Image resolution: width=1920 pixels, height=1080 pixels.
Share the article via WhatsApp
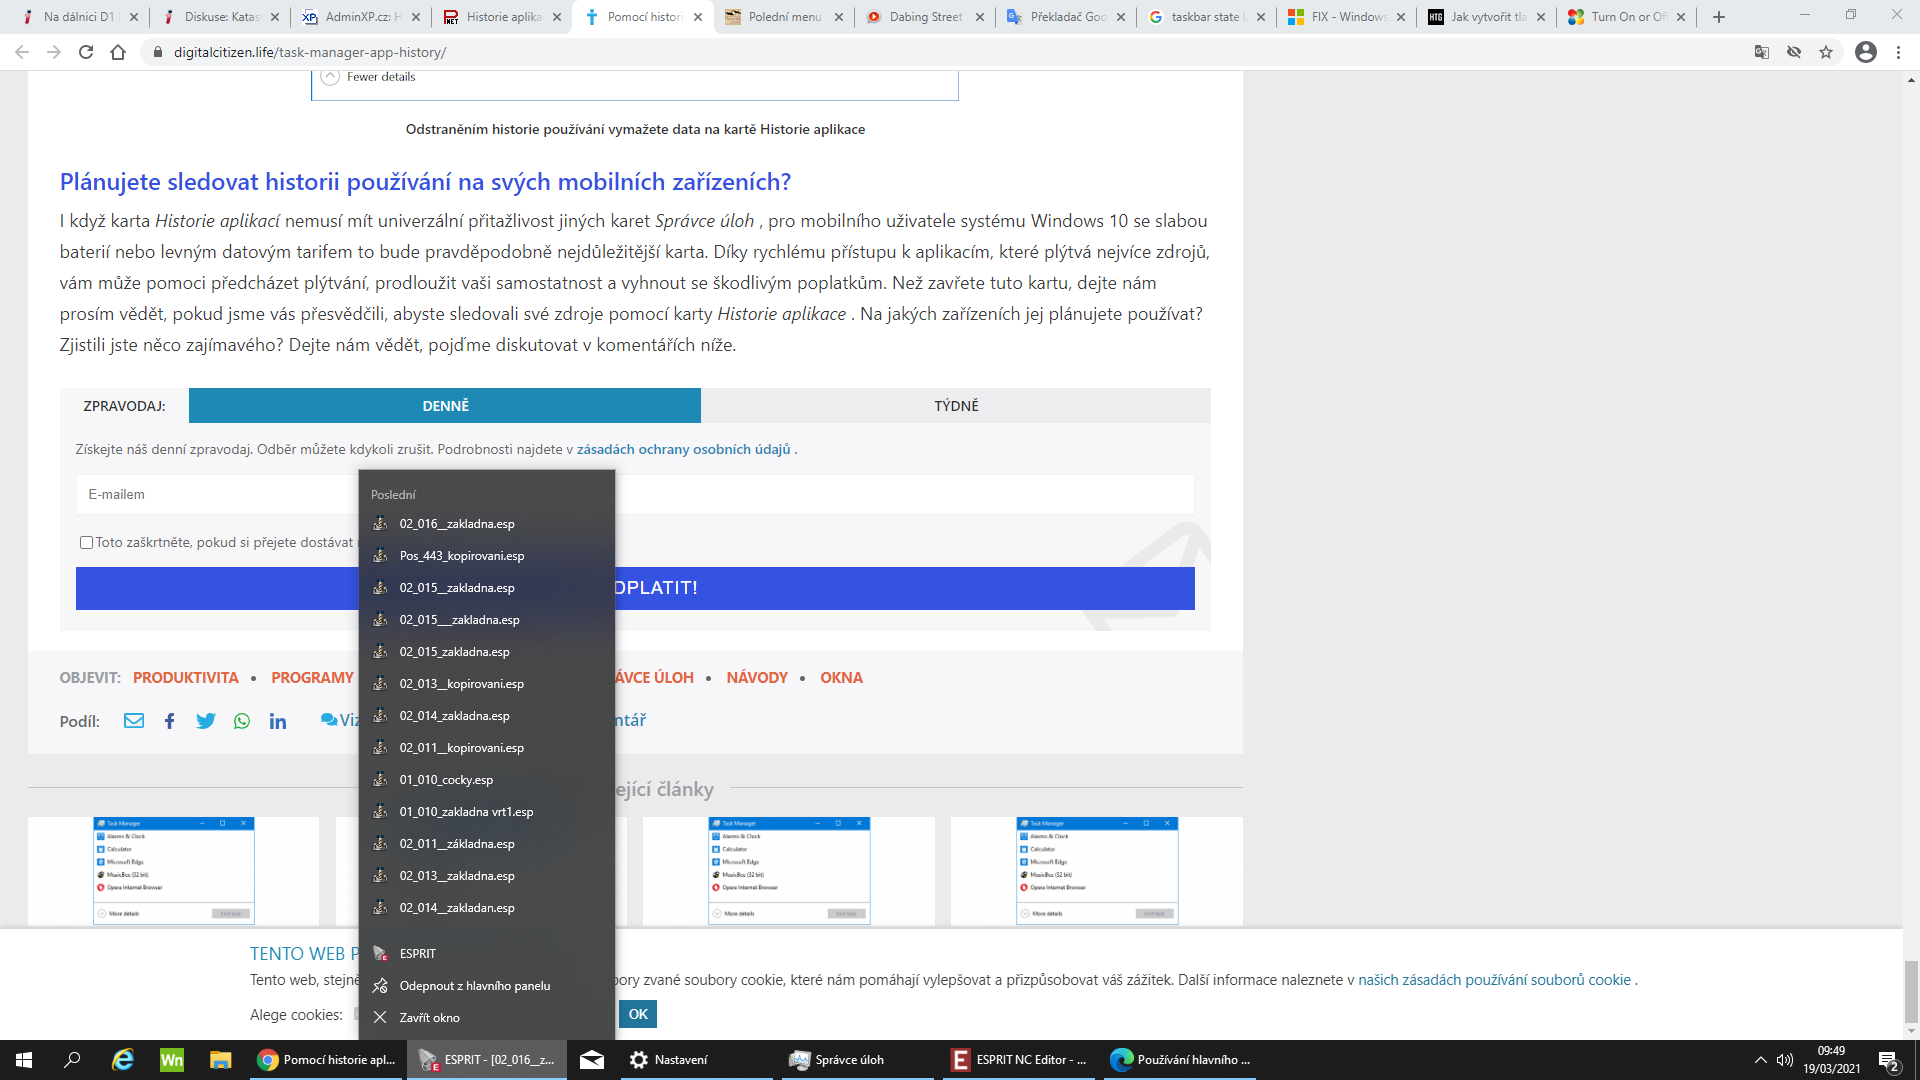(x=242, y=721)
